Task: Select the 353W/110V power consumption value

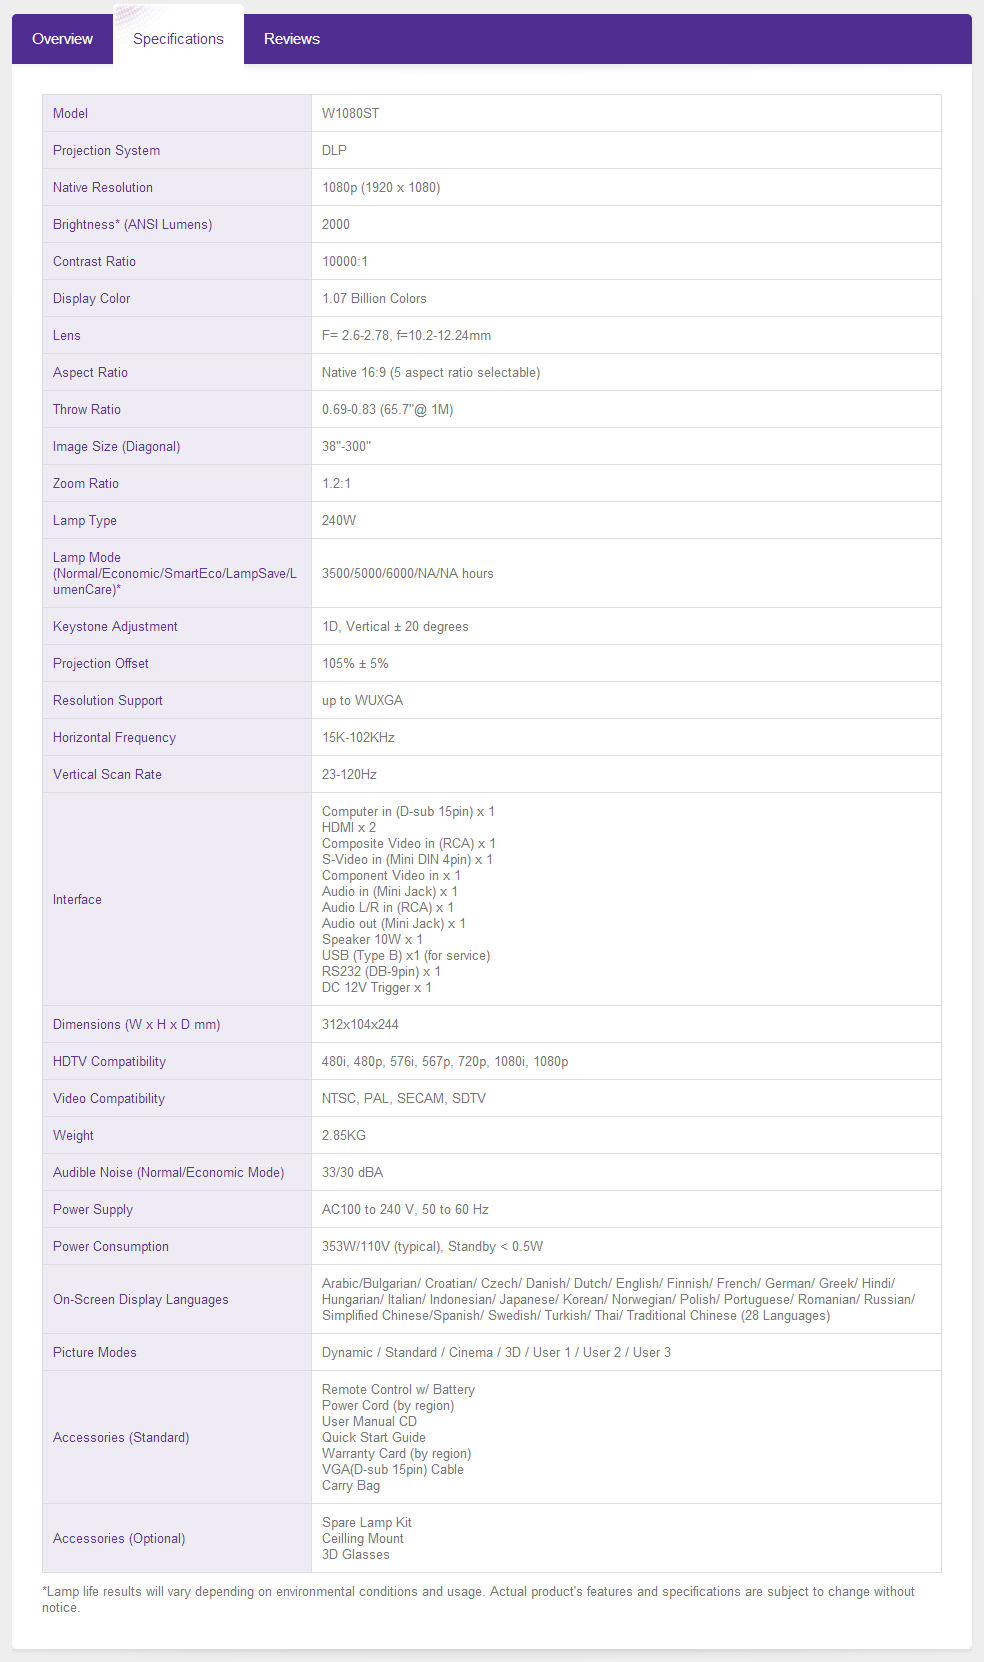Action: pos(432,1246)
